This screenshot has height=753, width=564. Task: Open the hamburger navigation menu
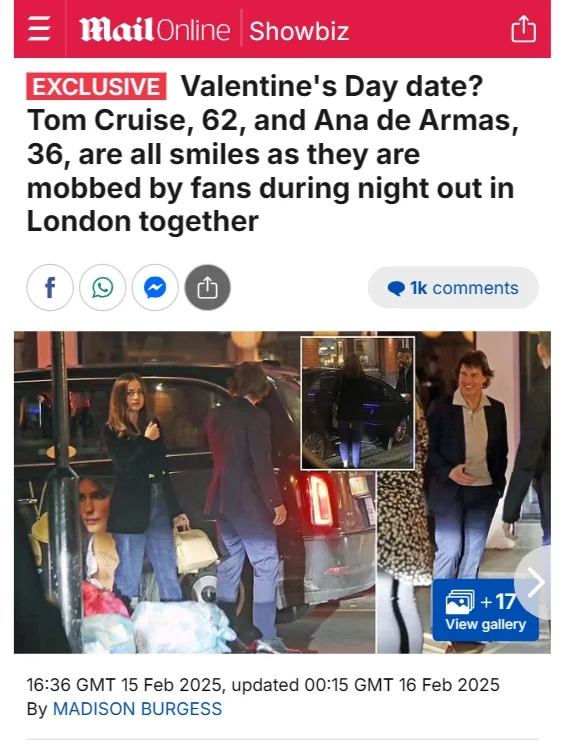coord(39,29)
